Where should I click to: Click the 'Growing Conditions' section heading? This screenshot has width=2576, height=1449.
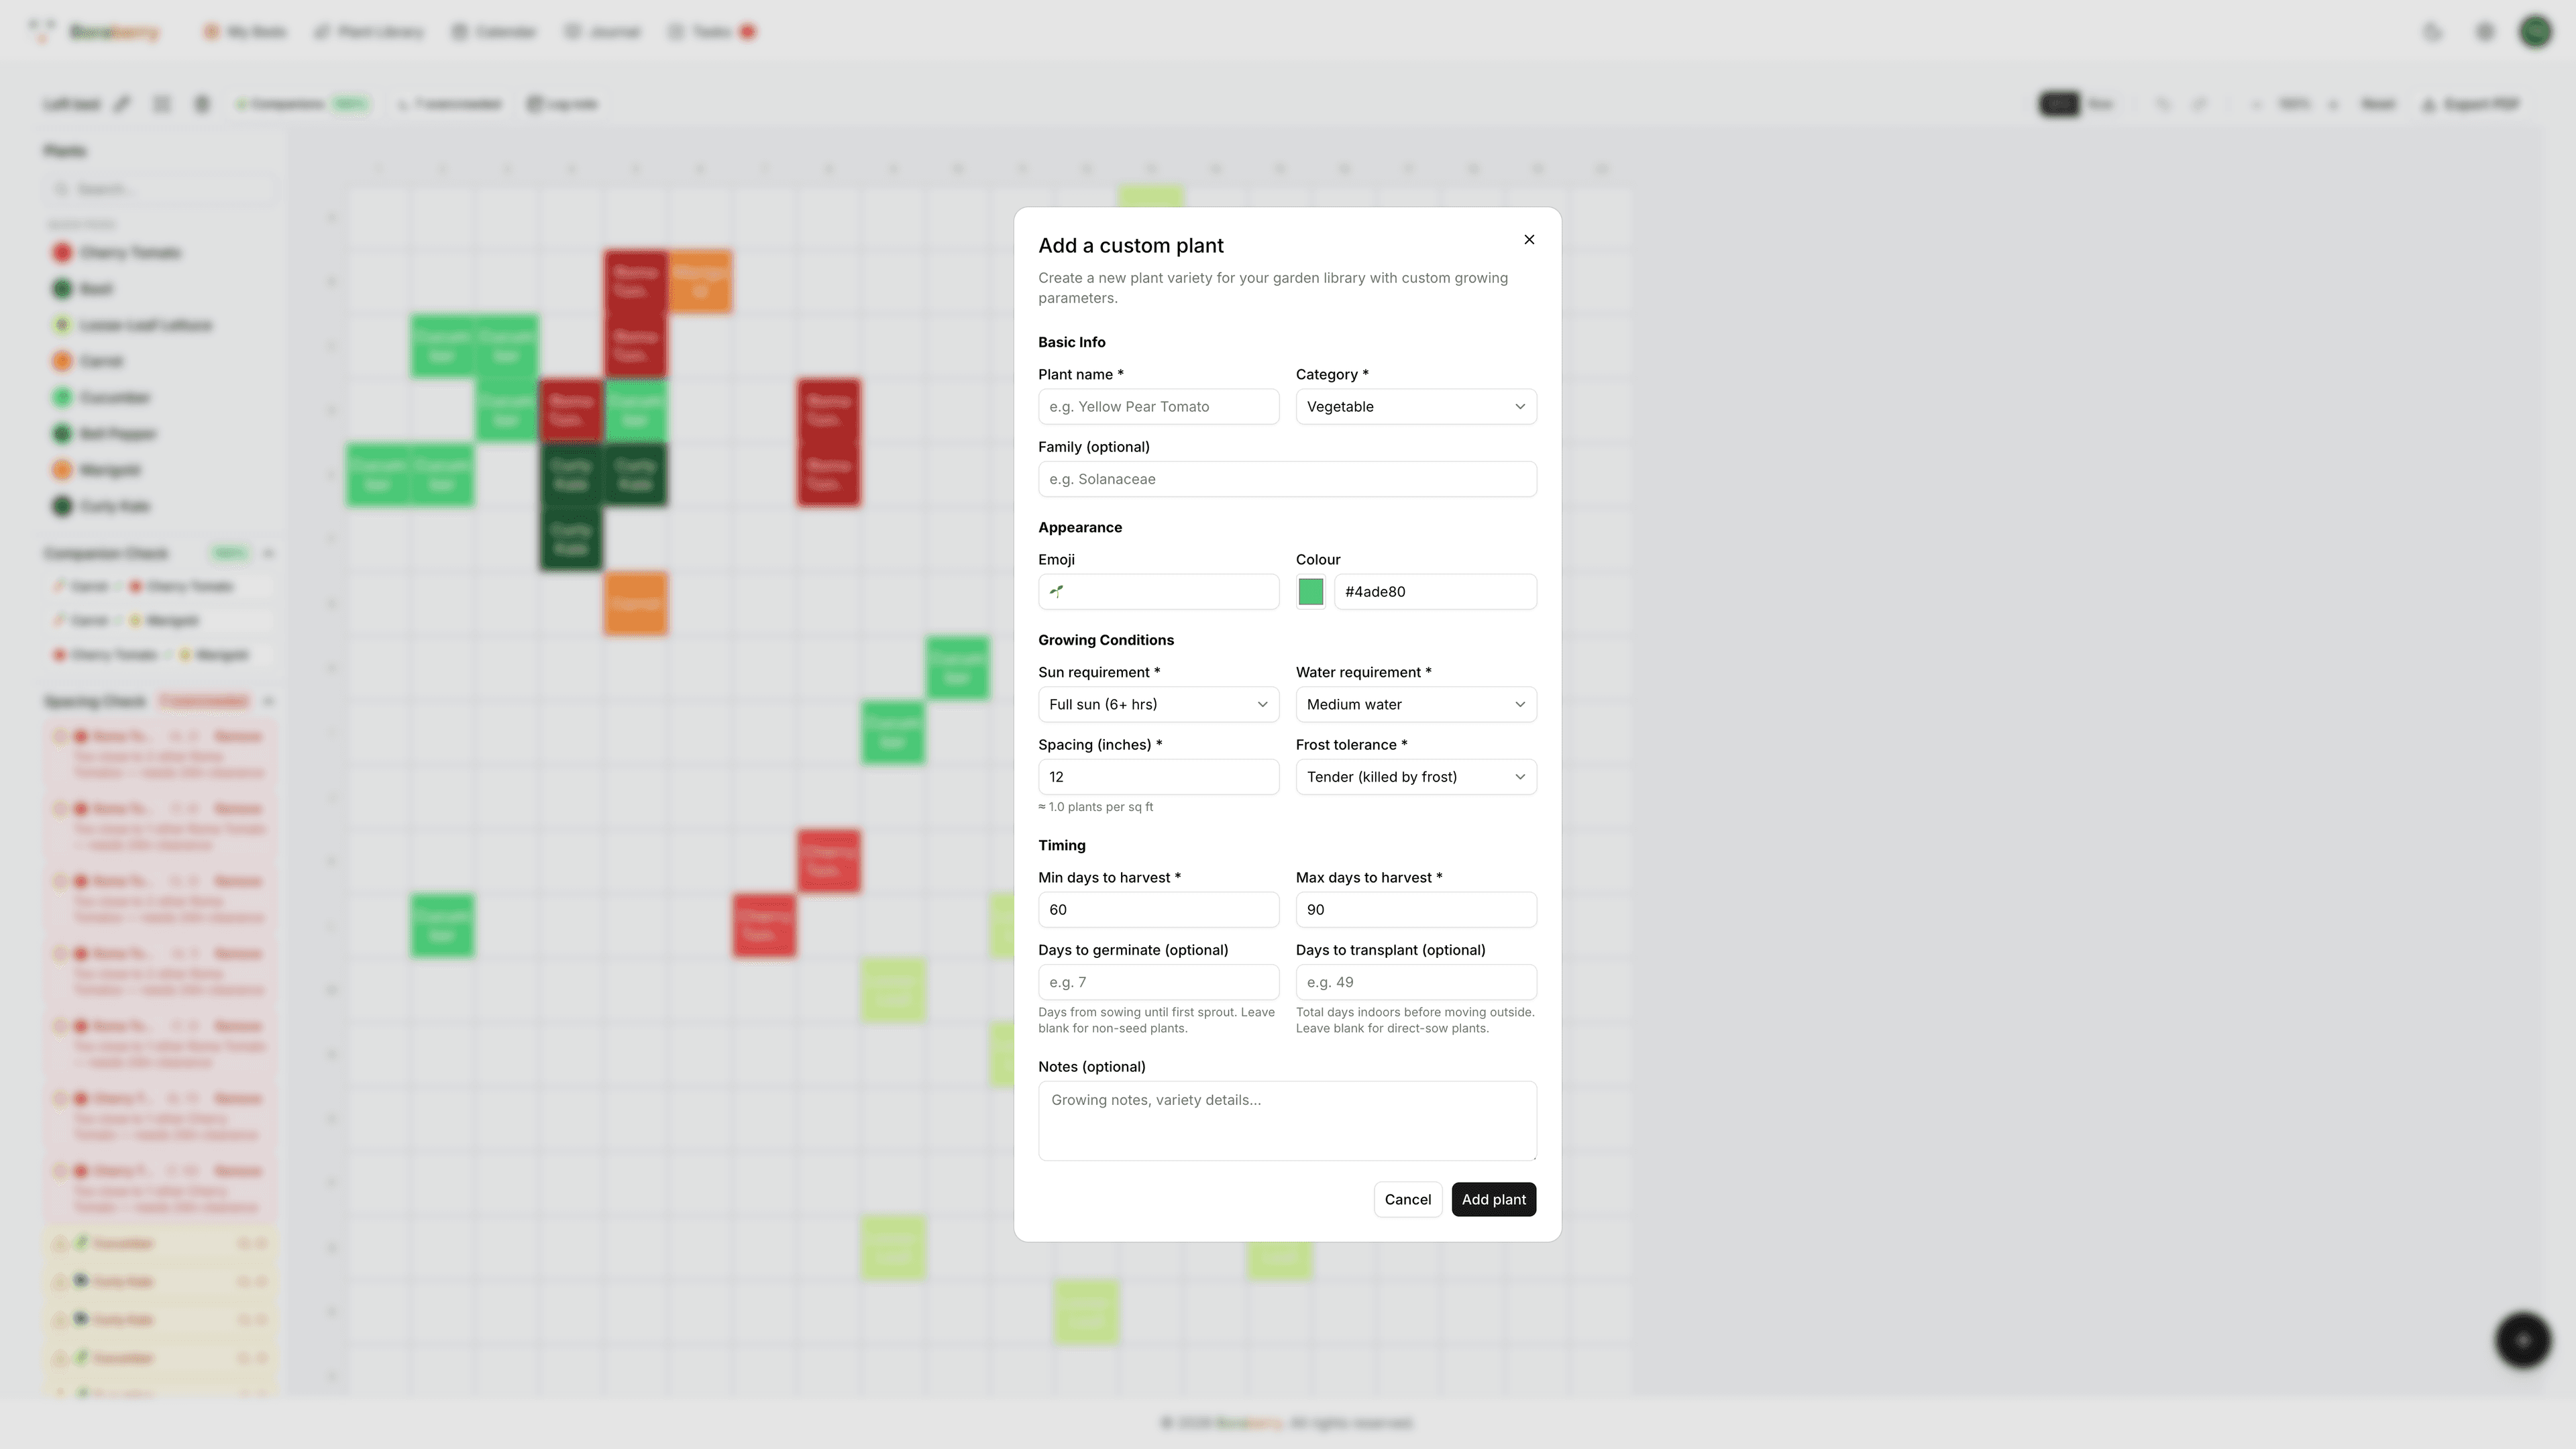tap(1106, 640)
